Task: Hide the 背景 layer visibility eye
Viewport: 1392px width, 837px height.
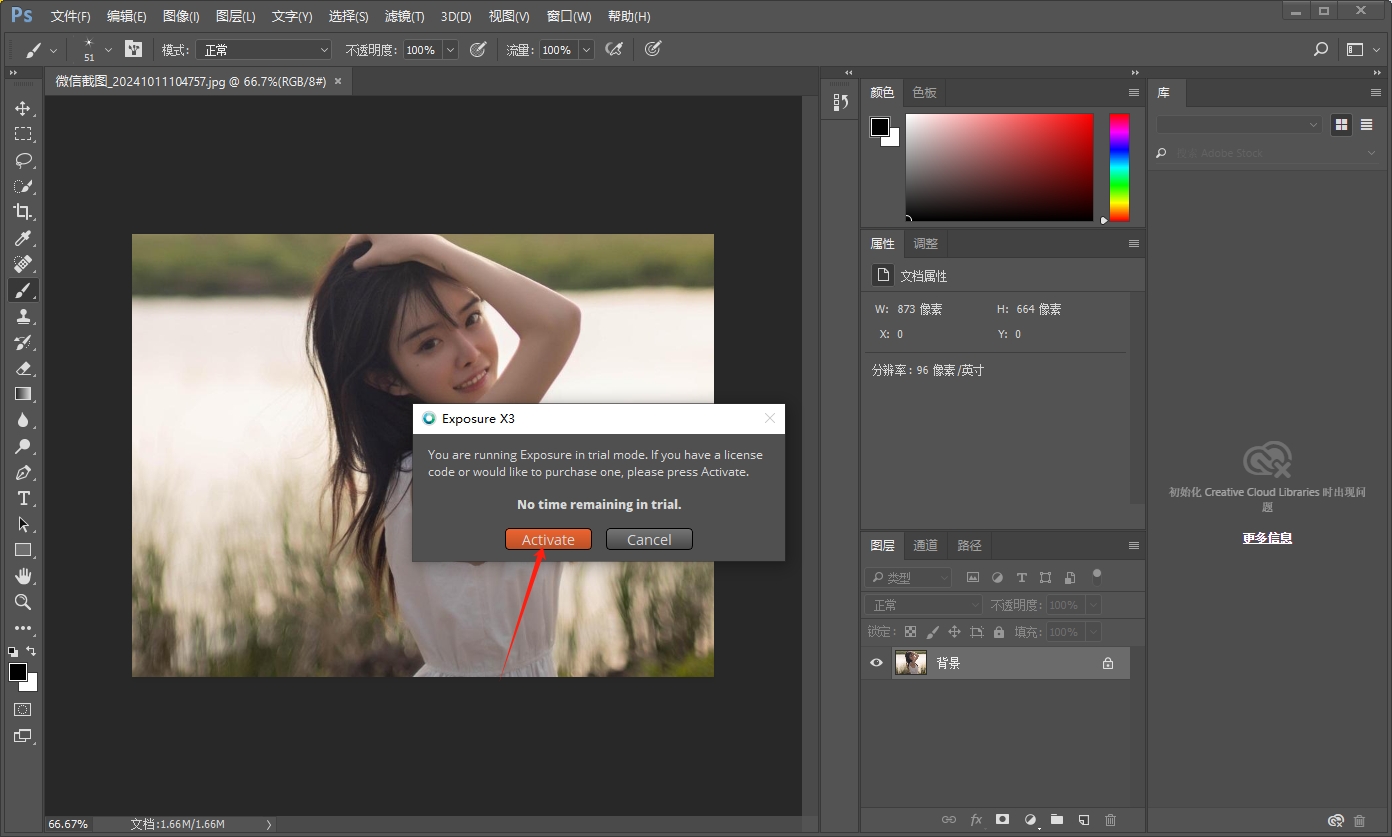Action: tap(877, 663)
